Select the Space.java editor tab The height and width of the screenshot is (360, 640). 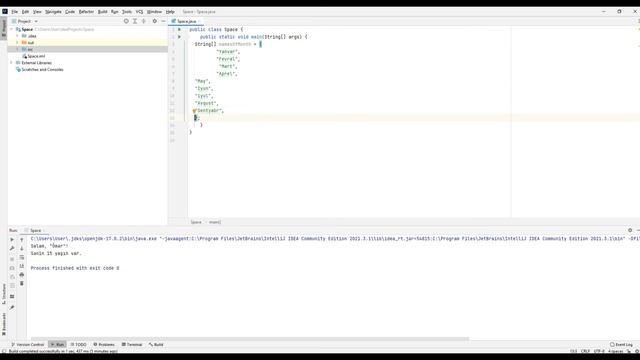click(186, 21)
